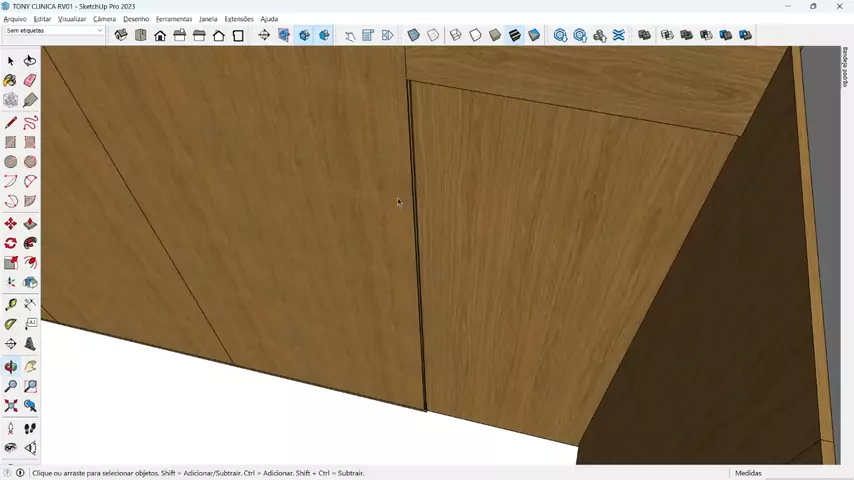854x480 pixels.
Task: Select the Orbit tool
Action: (10, 367)
